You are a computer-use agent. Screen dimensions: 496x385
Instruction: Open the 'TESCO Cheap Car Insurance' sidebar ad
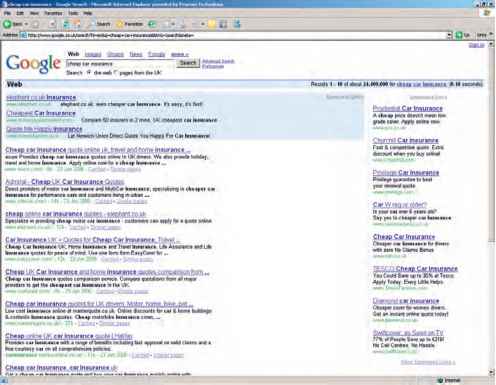(415, 268)
